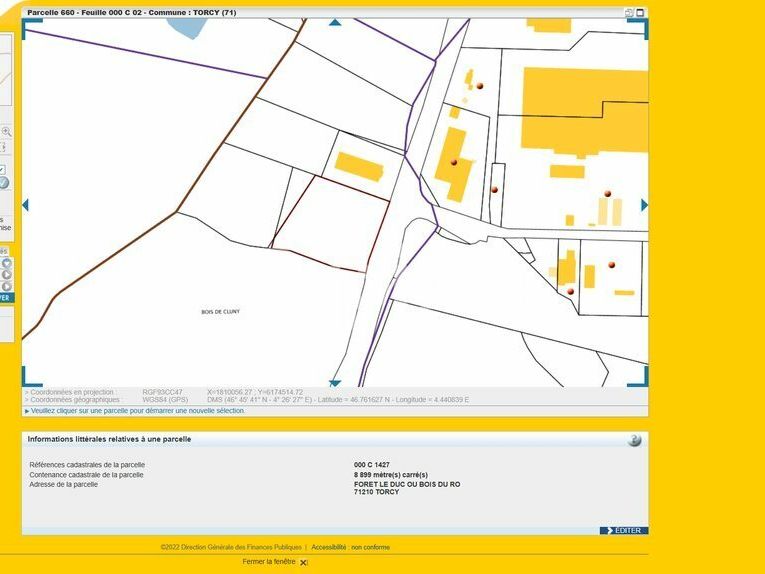Click the Coordonnées en projection label
765x574 pixels.
tap(69, 392)
